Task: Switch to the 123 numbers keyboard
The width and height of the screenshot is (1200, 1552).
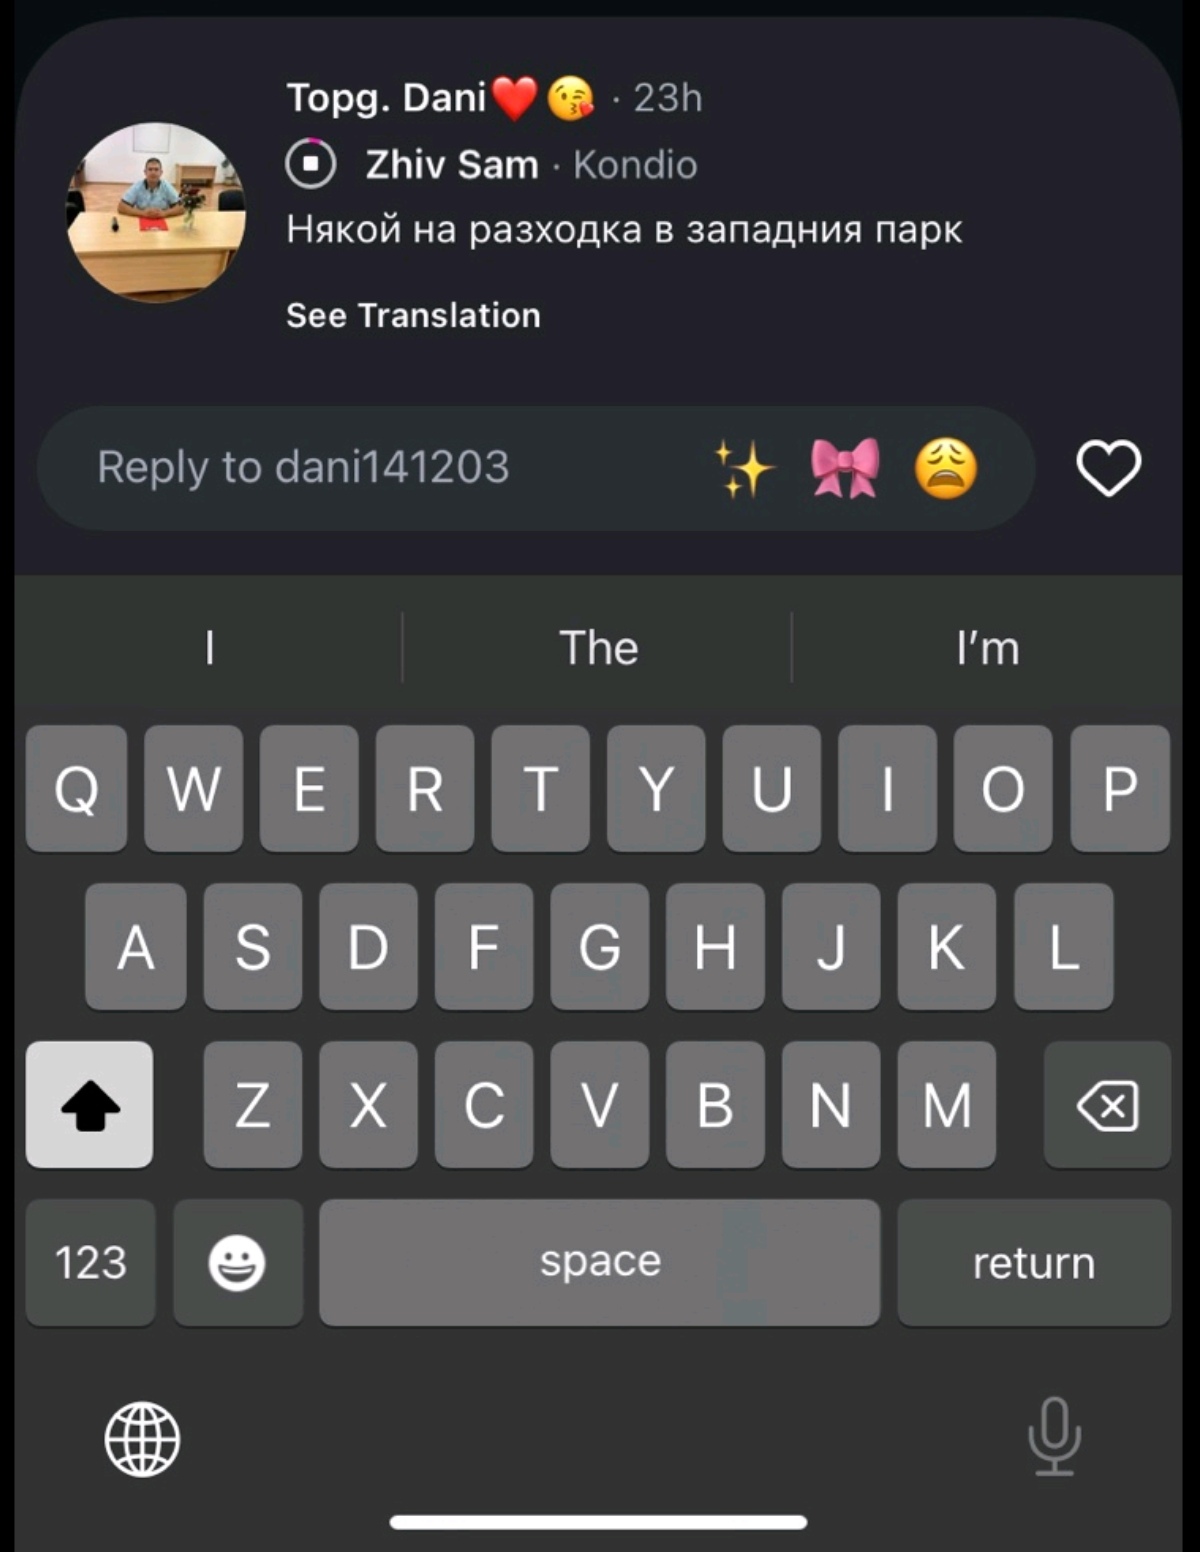Action: tap(90, 1262)
